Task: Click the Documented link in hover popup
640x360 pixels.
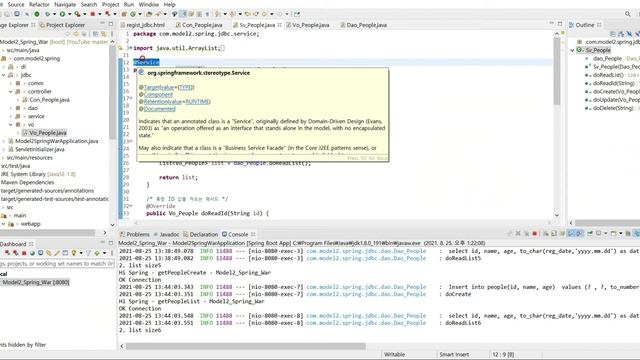Action: pos(160,109)
